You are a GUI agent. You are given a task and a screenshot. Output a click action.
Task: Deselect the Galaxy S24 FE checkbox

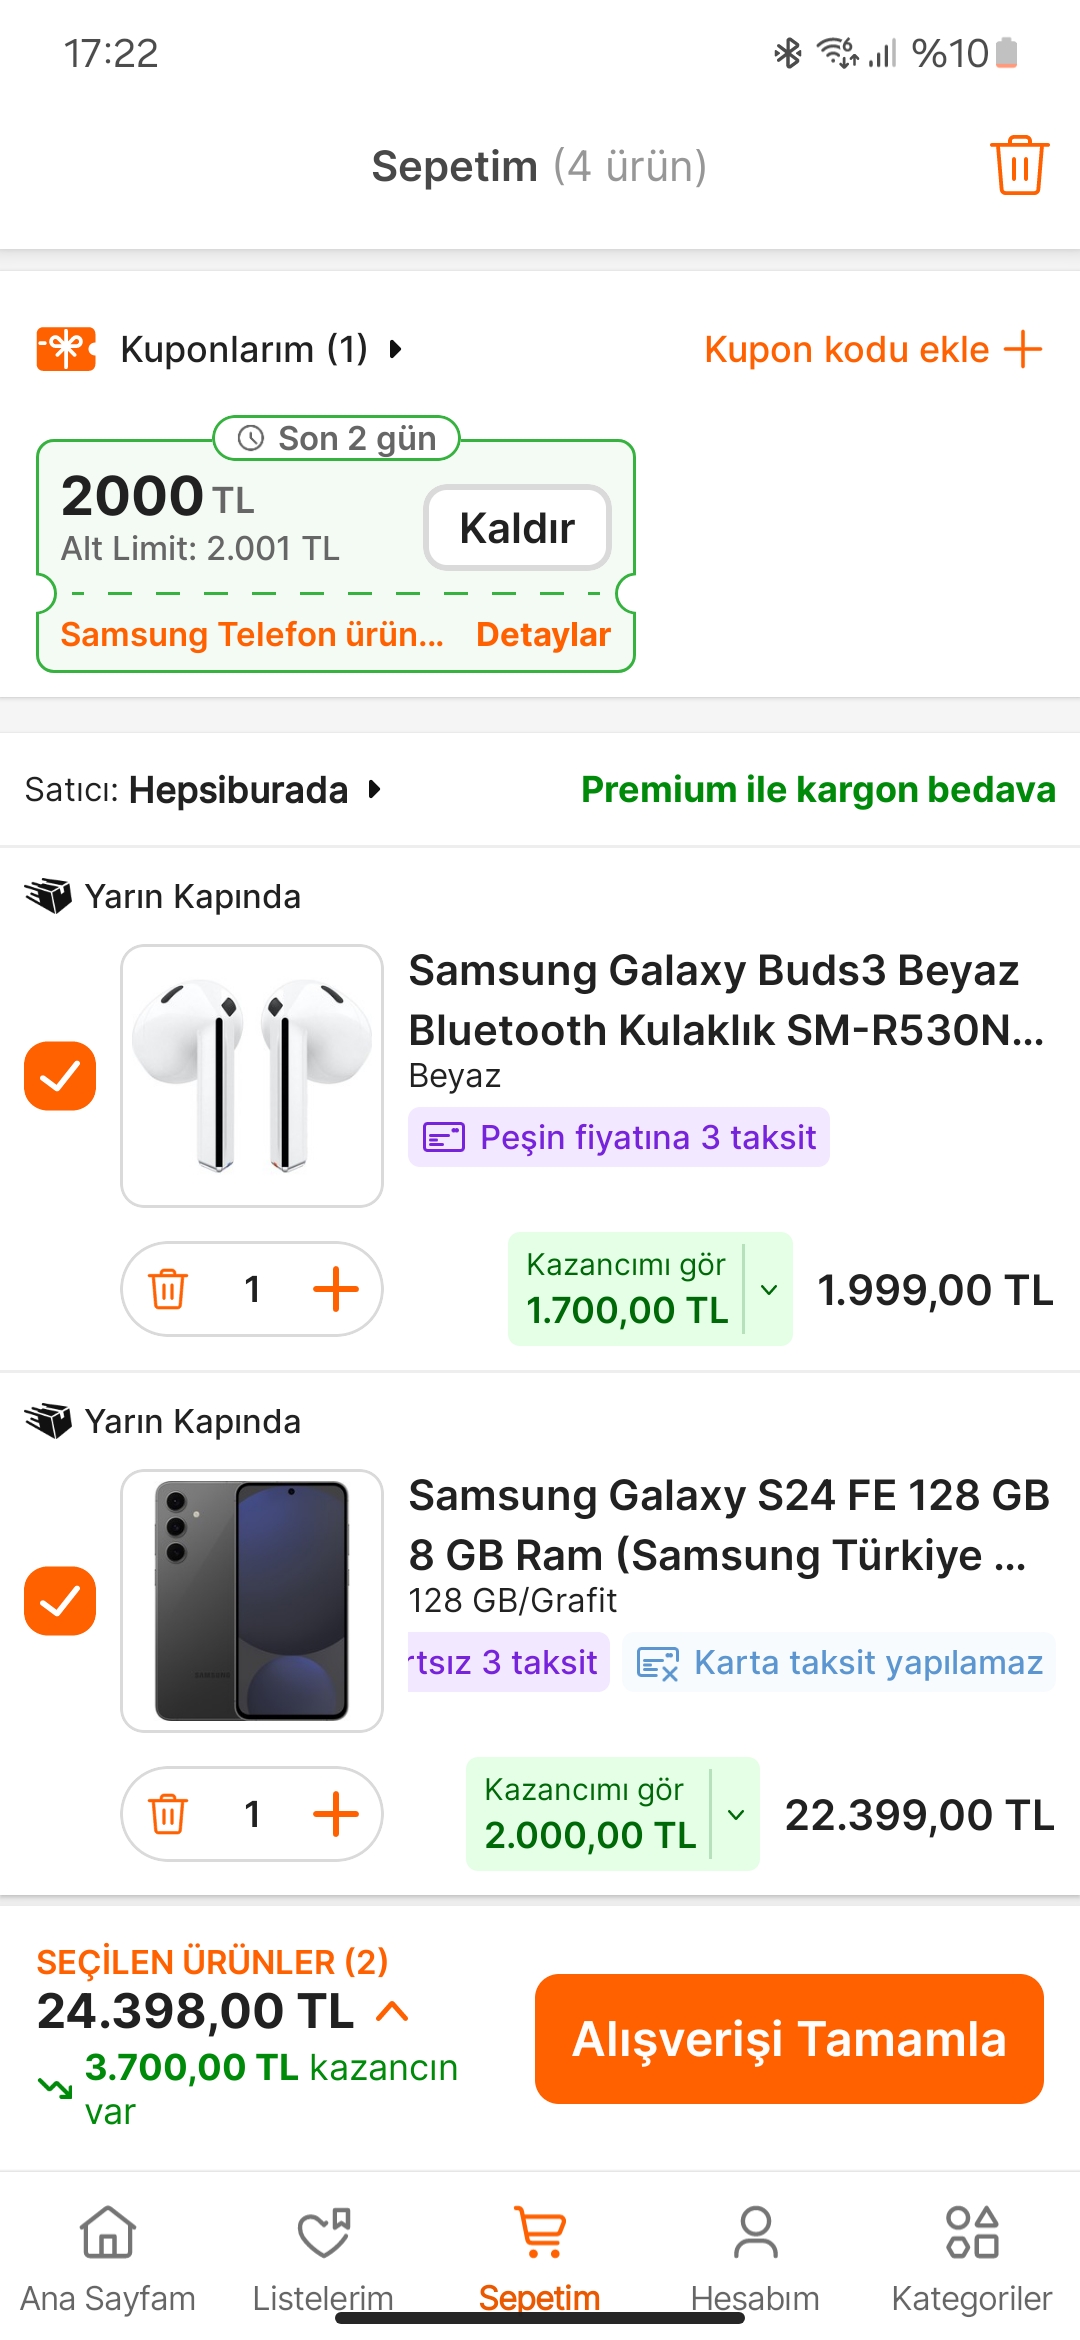(60, 1601)
